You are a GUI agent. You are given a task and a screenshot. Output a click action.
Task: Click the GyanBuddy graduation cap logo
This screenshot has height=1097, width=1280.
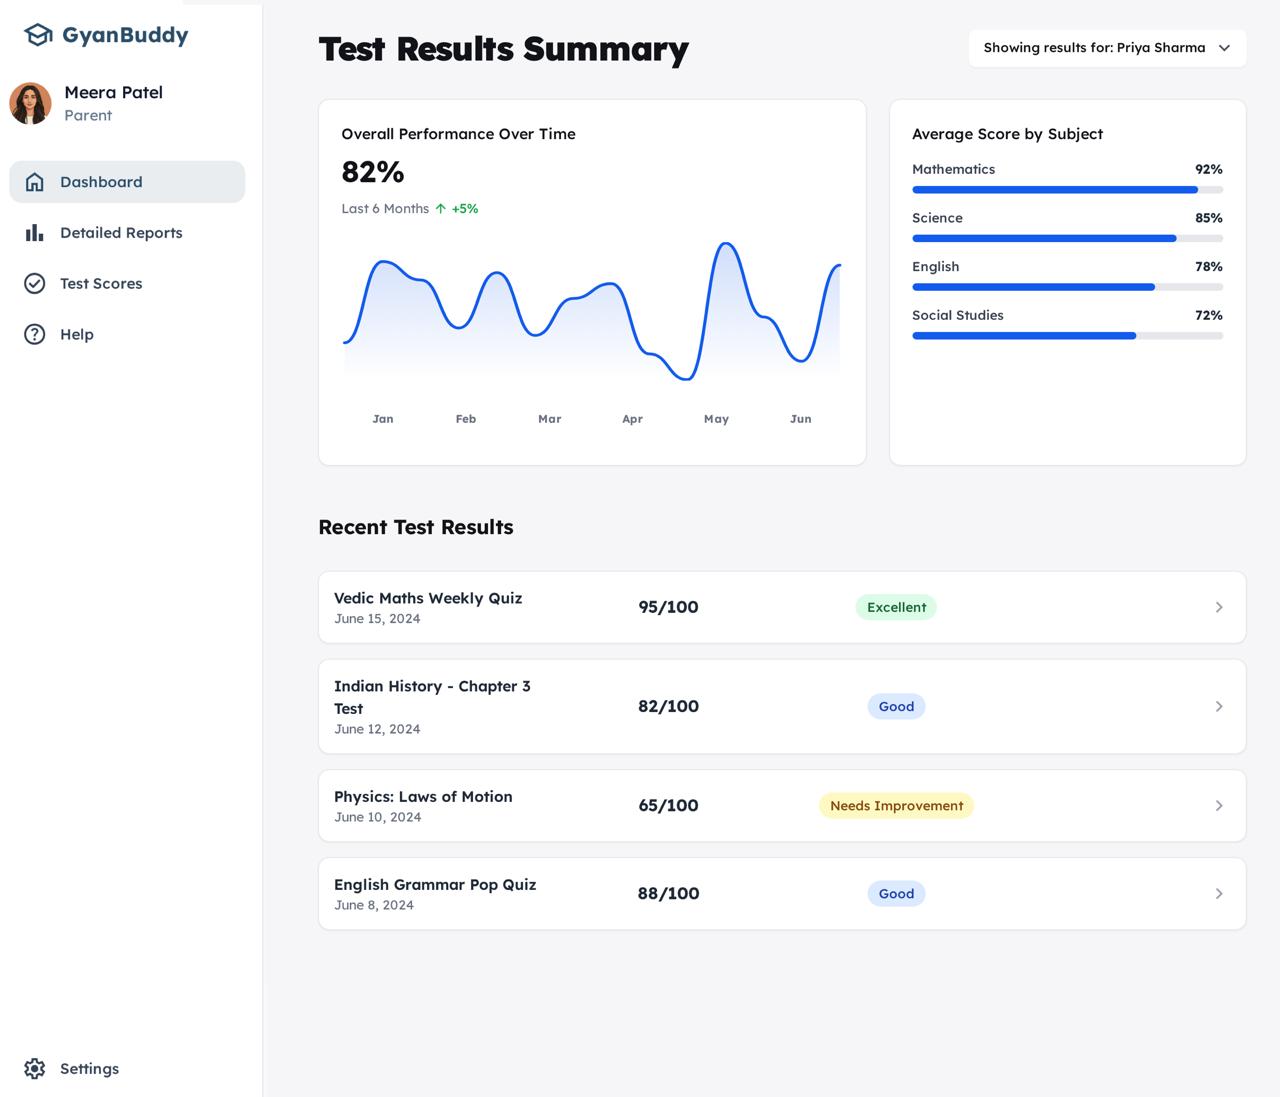point(38,35)
